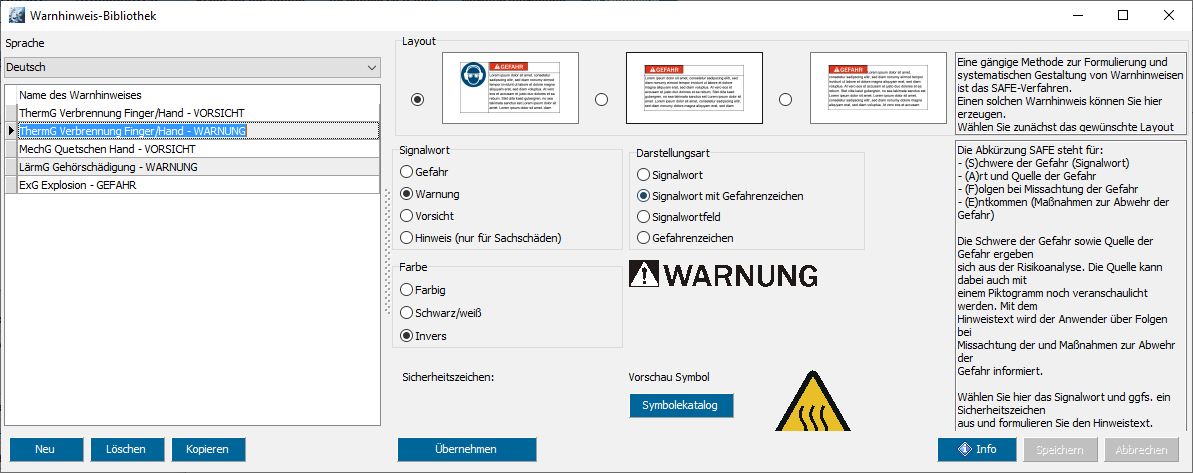The height and width of the screenshot is (473, 1193).
Task: Open the Symbolekatalog
Action: coord(681,405)
